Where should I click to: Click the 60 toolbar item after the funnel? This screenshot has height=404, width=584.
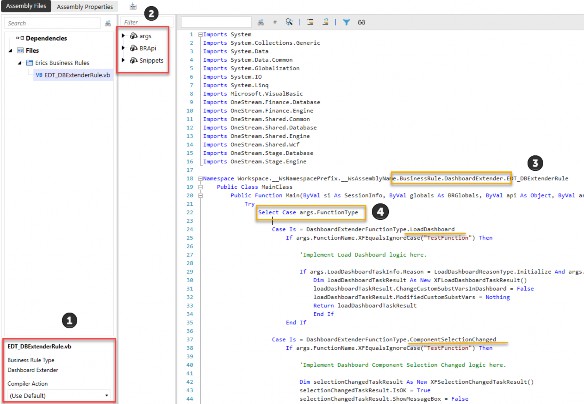click(x=361, y=22)
